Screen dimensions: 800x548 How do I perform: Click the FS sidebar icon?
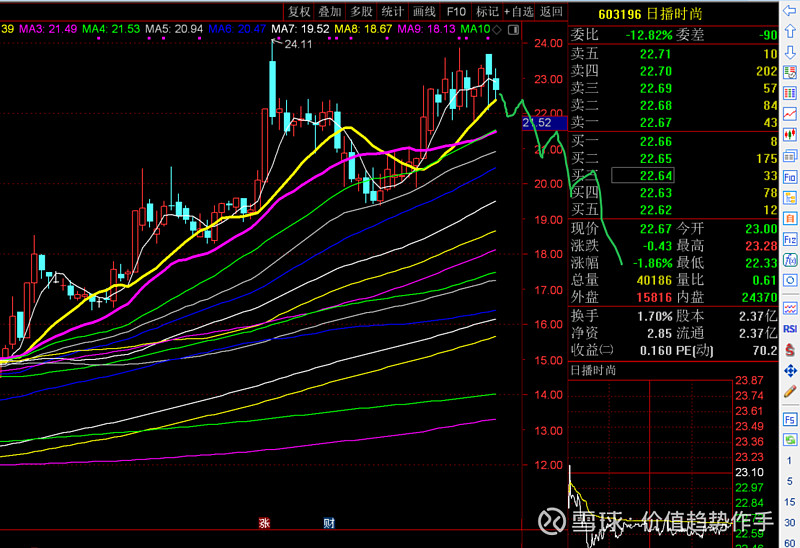[x=790, y=419]
